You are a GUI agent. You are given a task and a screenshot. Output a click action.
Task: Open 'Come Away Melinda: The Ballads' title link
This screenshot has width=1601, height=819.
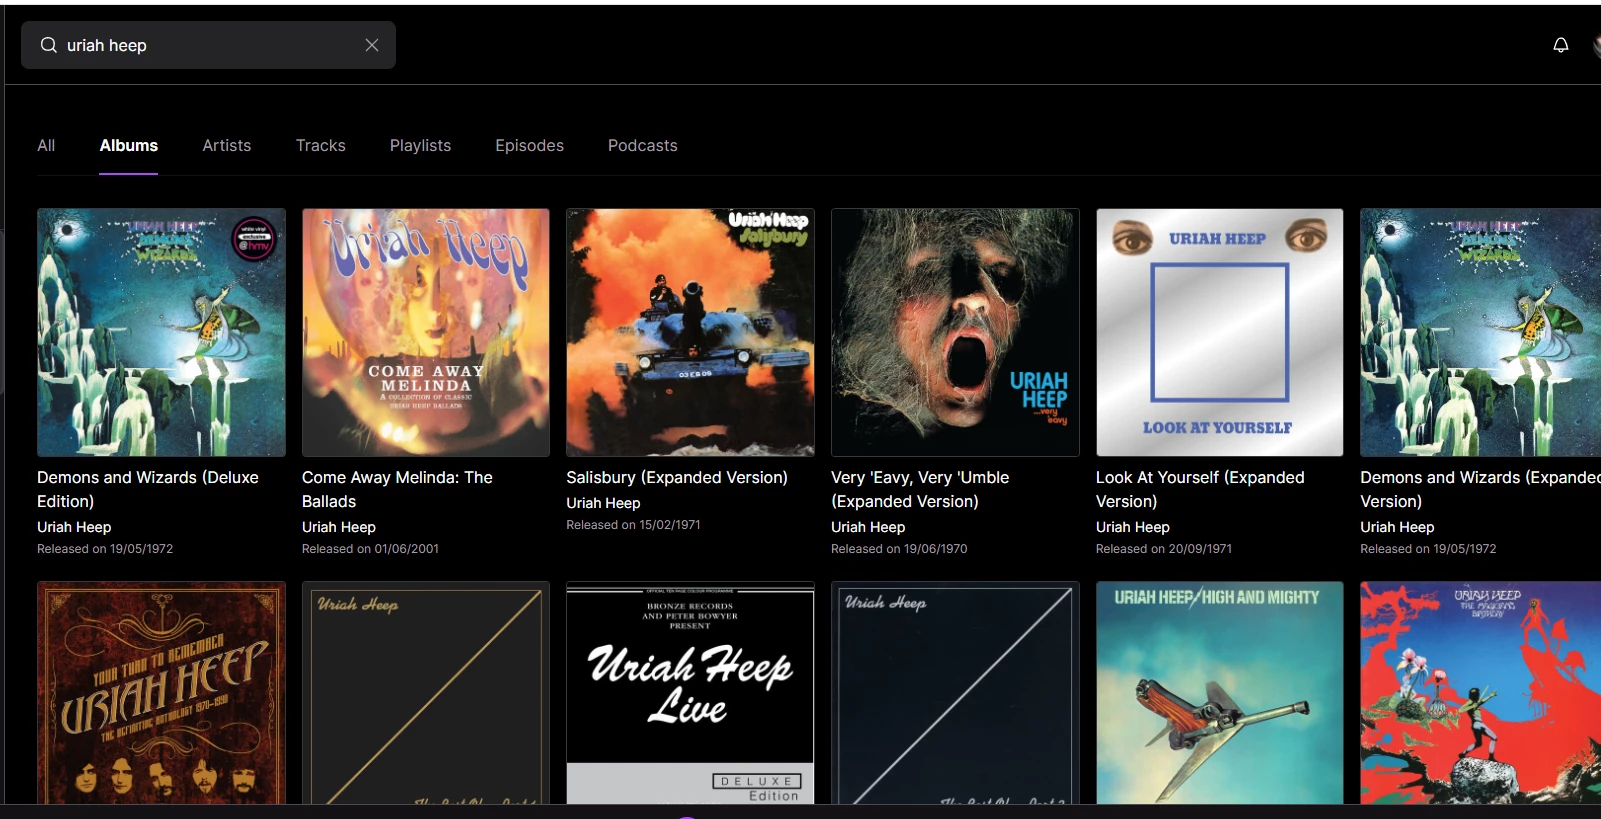[x=397, y=489]
